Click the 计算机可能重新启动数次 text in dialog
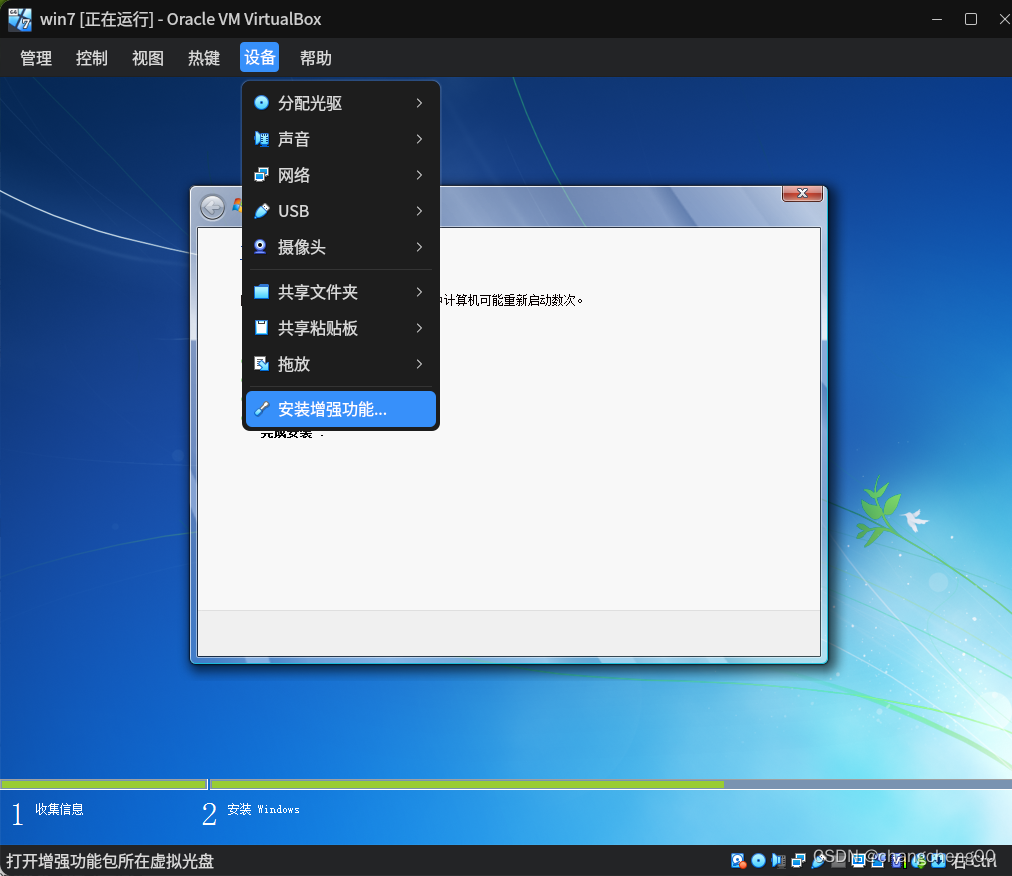Viewport: 1012px width, 876px height. [x=510, y=300]
